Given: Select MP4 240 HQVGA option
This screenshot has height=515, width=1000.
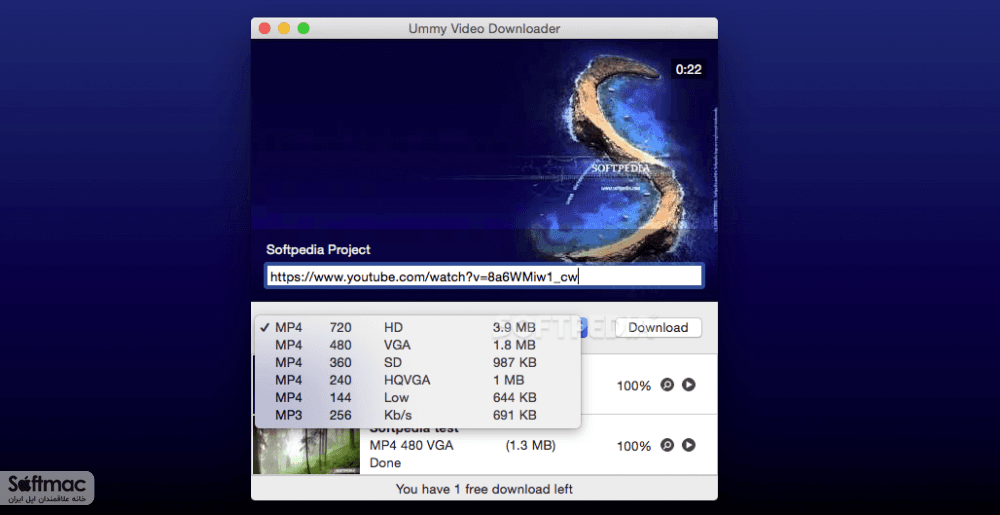Looking at the screenshot, I should pyautogui.click(x=418, y=380).
